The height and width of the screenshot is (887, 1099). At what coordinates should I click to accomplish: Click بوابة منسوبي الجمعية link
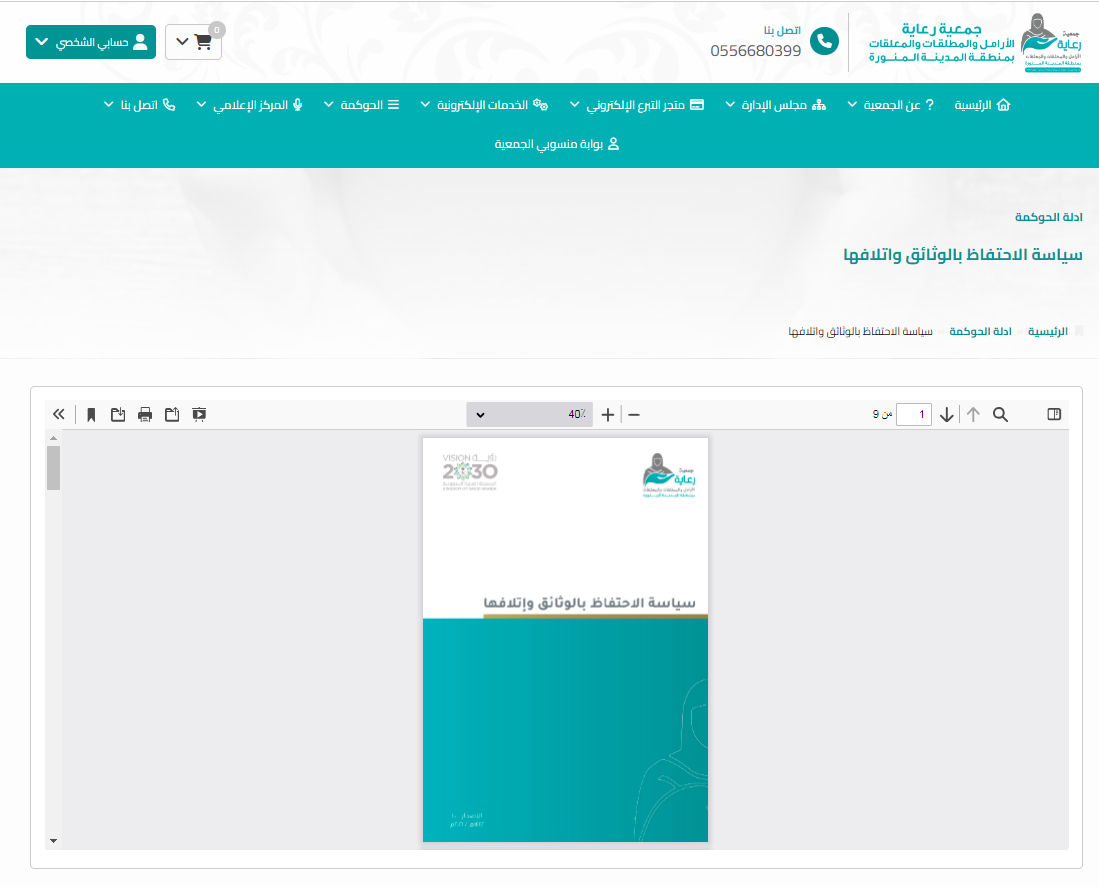557,144
